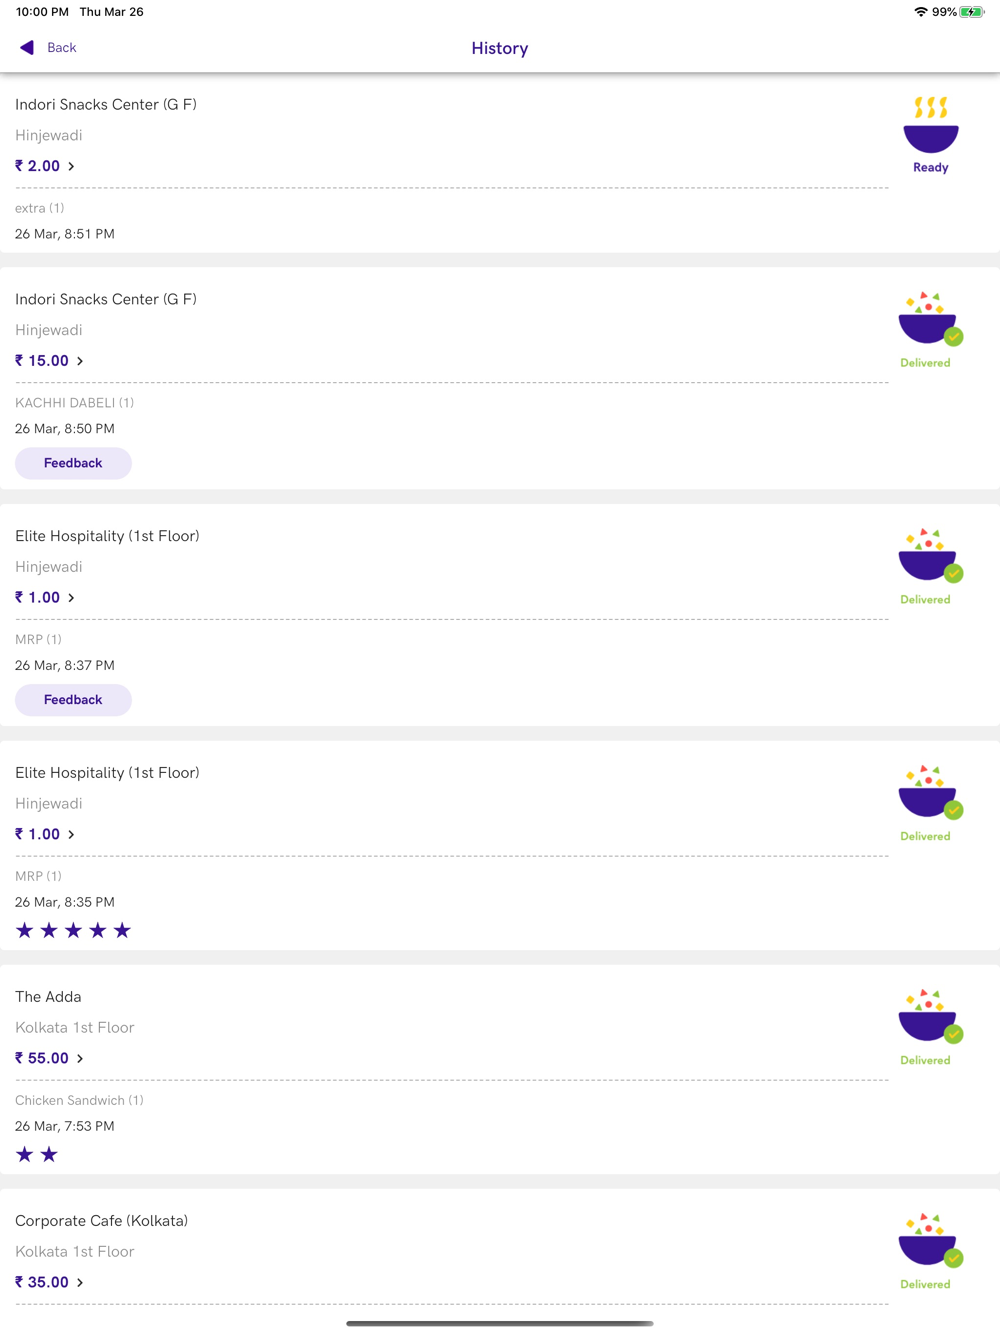
Task: Tap Delivered bowl icon for 8:35 PM order
Action: (929, 794)
